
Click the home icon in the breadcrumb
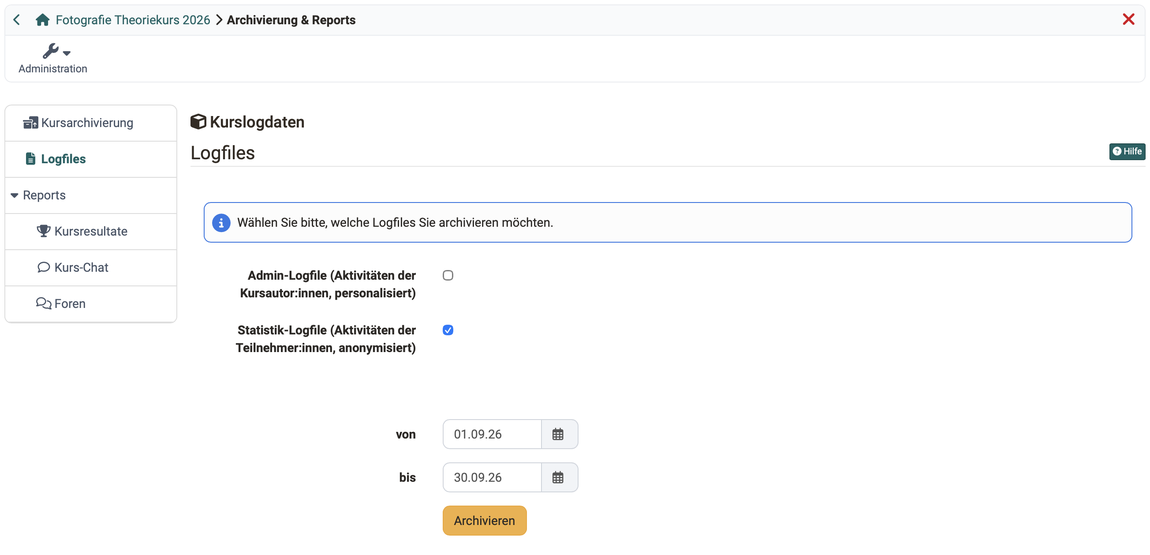point(43,20)
